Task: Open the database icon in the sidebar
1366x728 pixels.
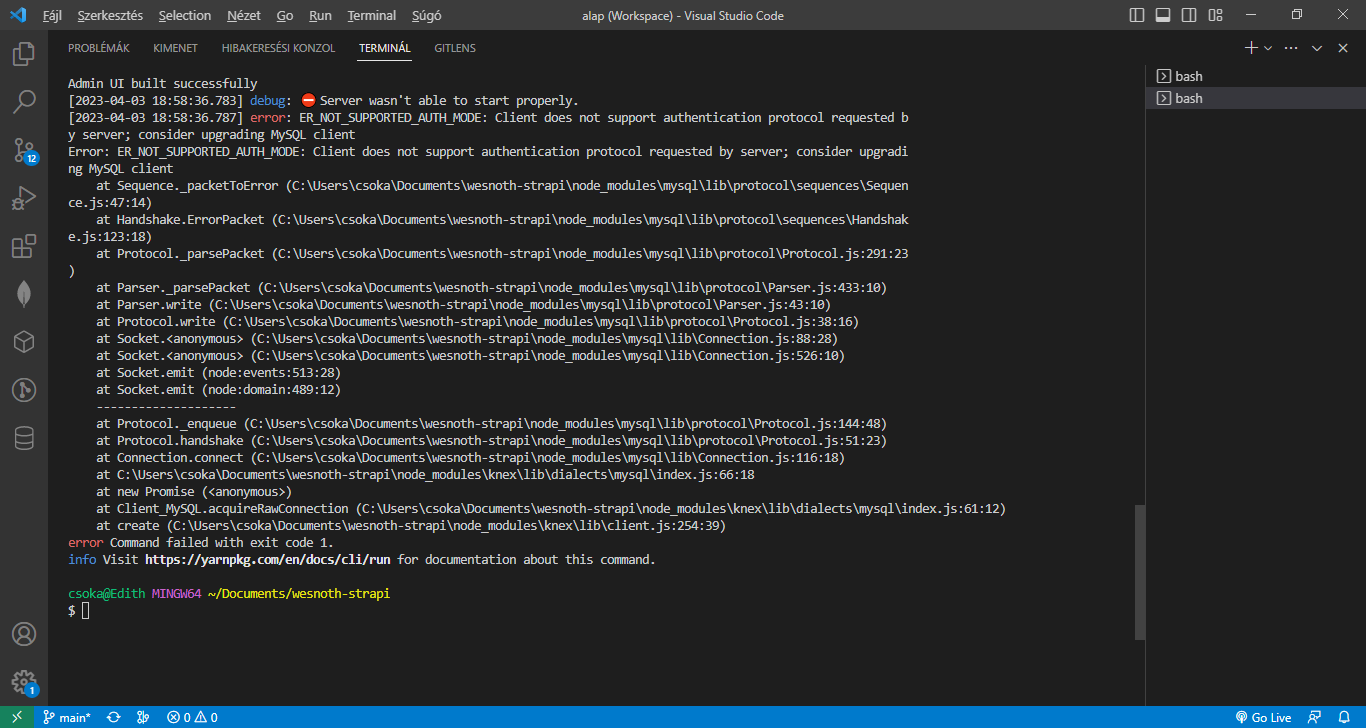Action: [24, 437]
